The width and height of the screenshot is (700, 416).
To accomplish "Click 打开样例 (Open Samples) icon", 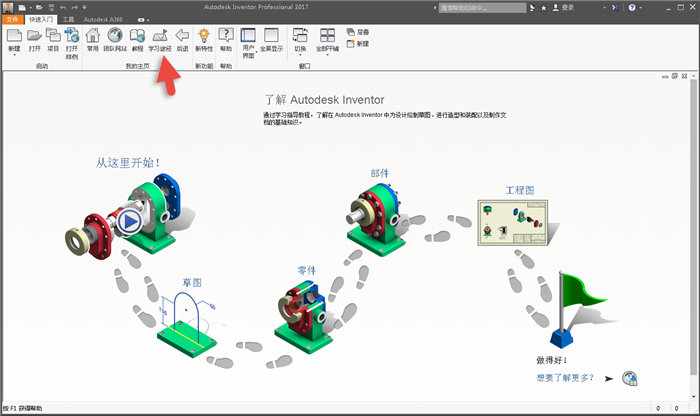I will pos(72,36).
